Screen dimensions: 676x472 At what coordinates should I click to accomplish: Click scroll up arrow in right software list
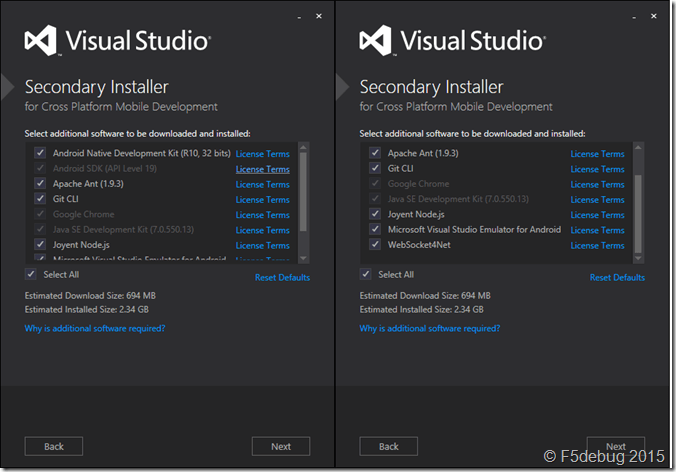[638, 147]
